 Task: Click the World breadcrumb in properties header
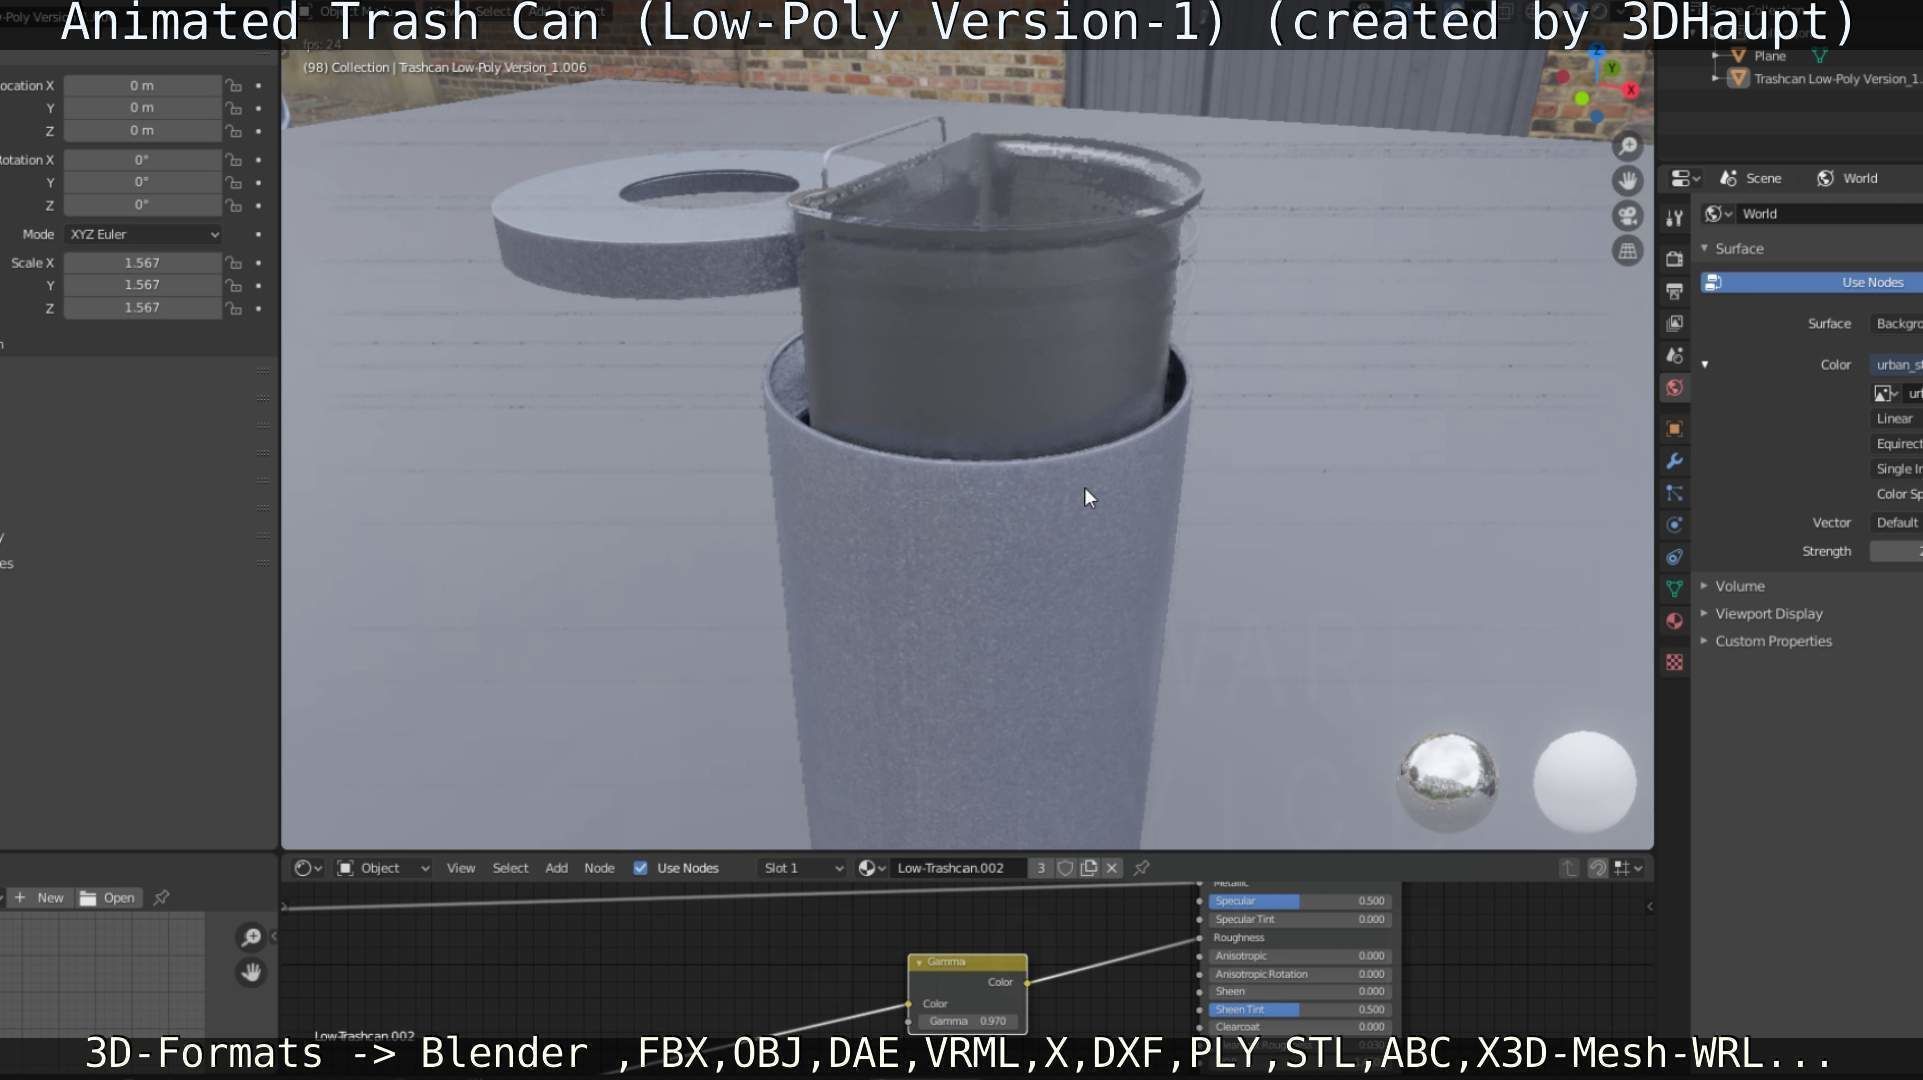[1848, 178]
